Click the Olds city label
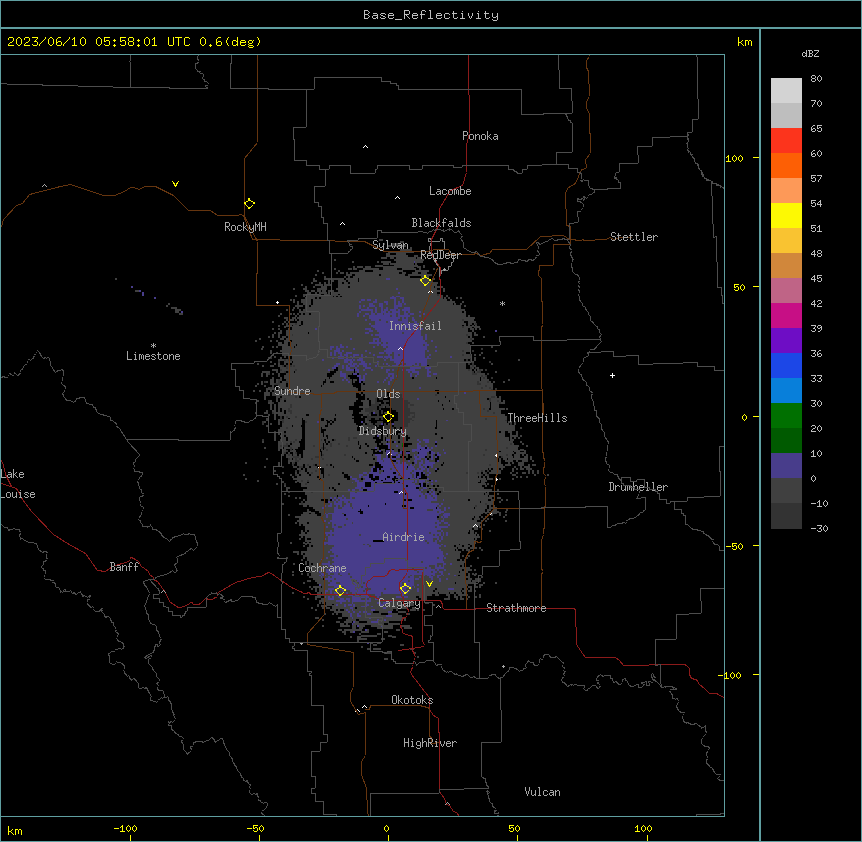Viewport: 862px width, 842px height. click(x=388, y=394)
